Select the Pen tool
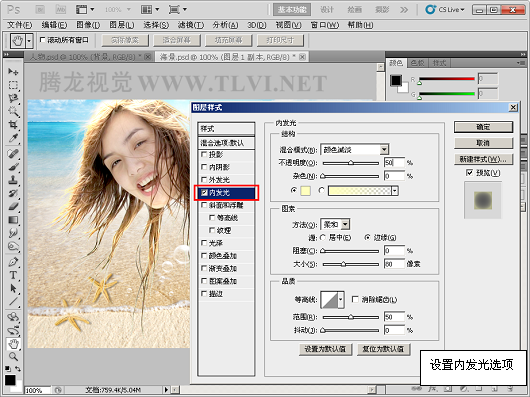 [13, 262]
